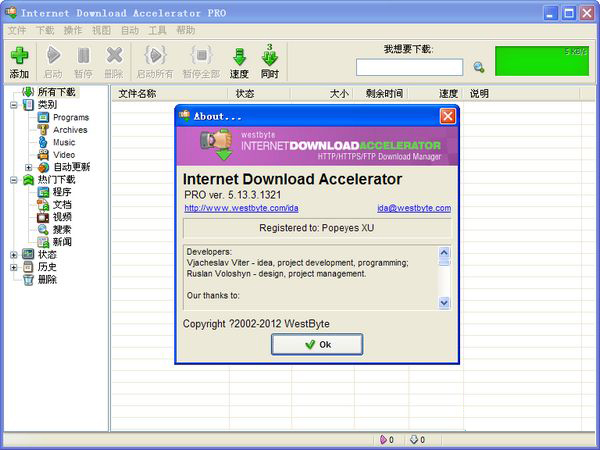Select the 自动更新 globe icon
Viewport: 600px width, 450px height.
[x=43, y=167]
